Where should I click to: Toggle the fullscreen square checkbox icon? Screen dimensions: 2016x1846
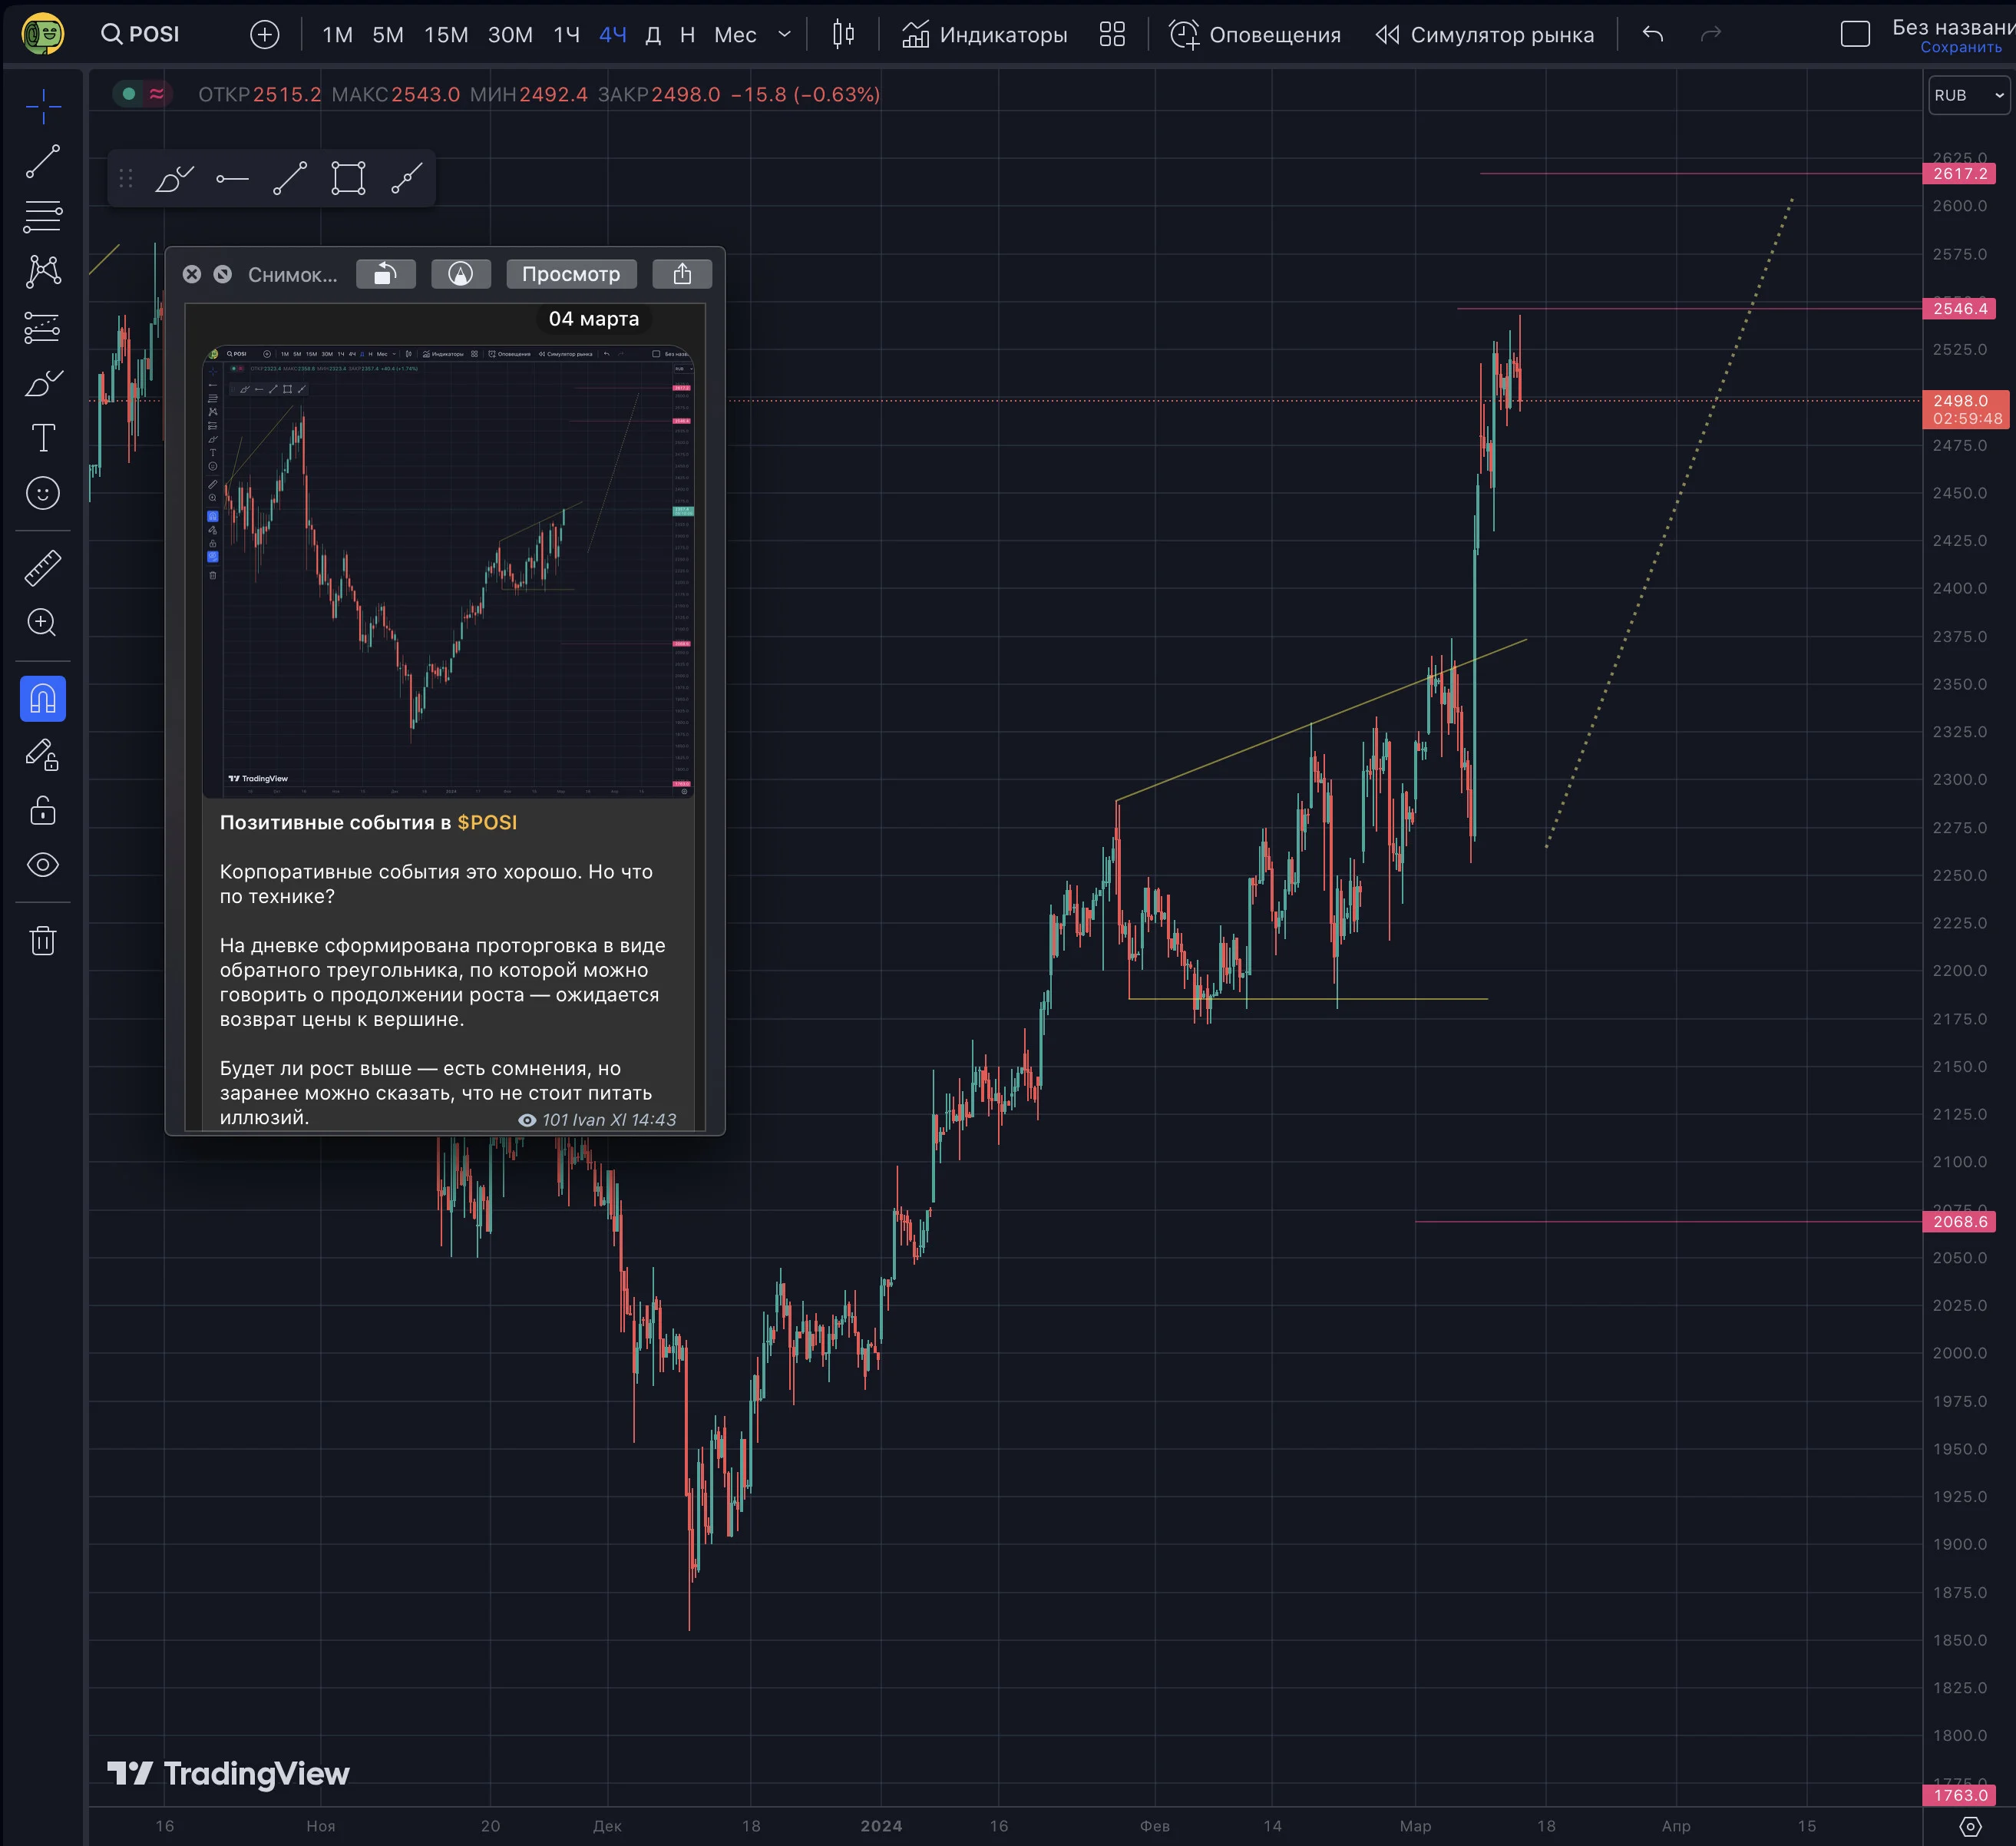click(x=1855, y=35)
